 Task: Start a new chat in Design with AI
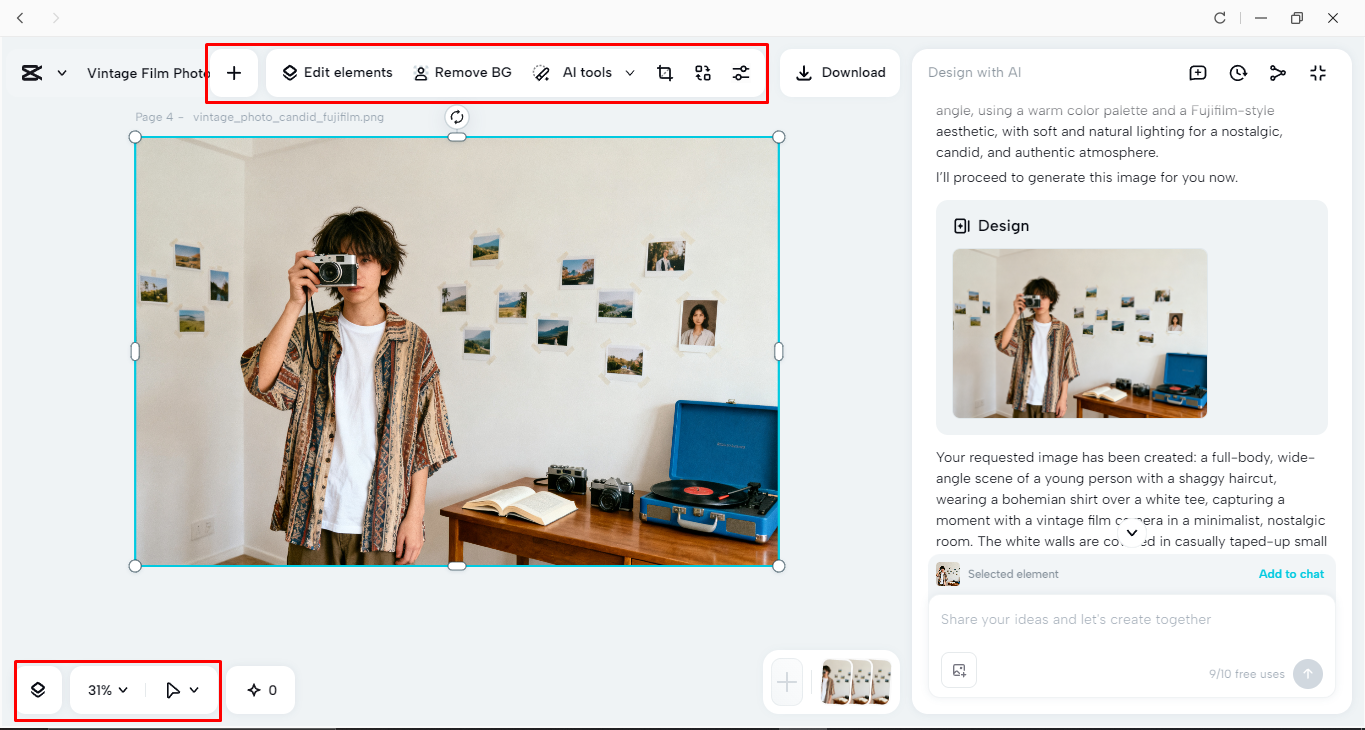pos(1198,73)
